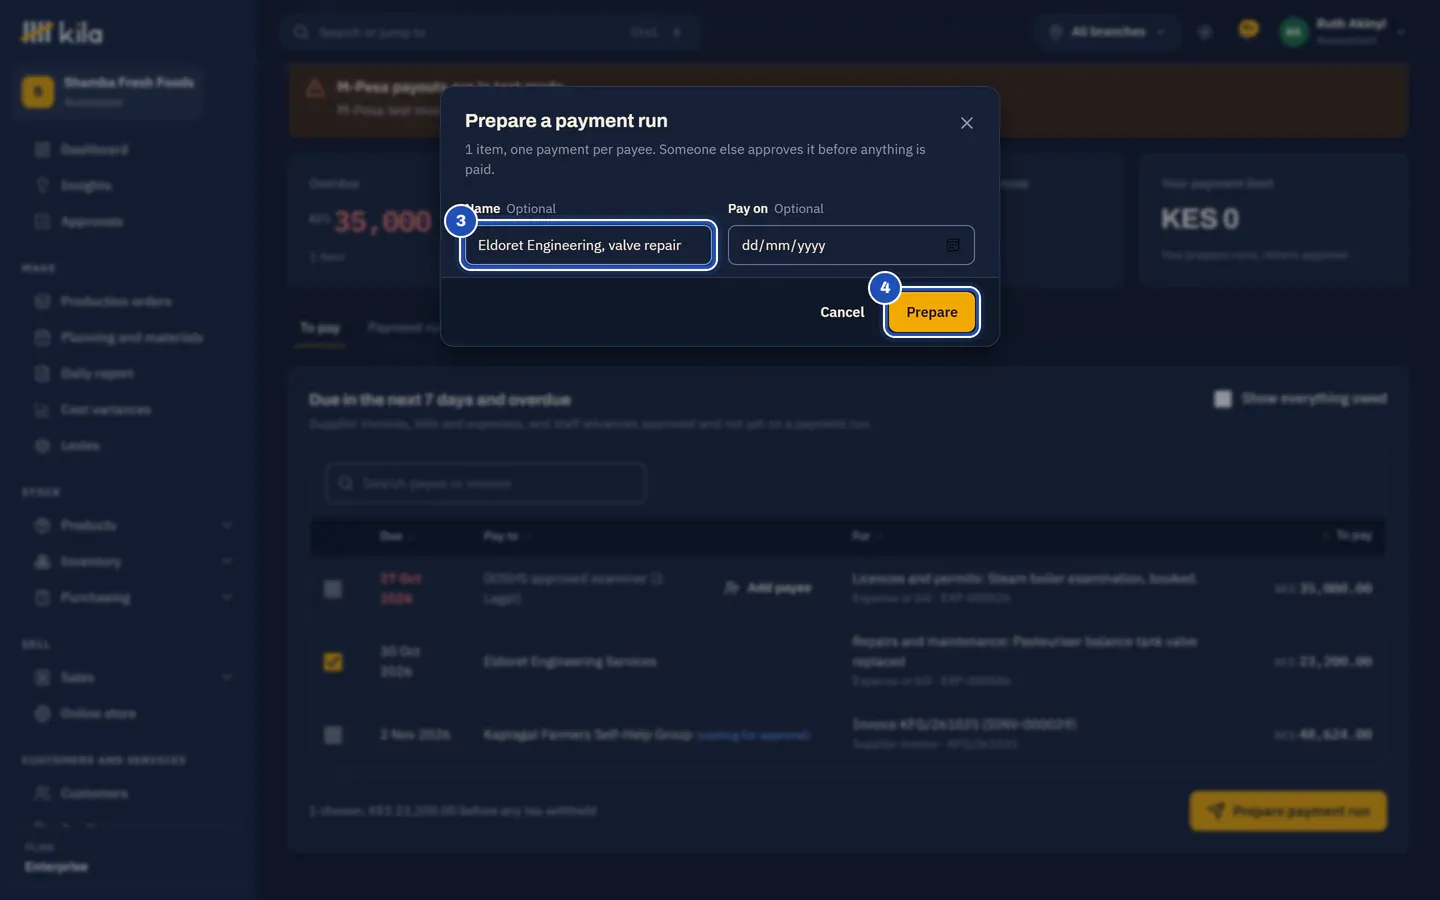1440x900 pixels.
Task: Tick the Licences and permits row checkbox
Action: click(x=333, y=589)
